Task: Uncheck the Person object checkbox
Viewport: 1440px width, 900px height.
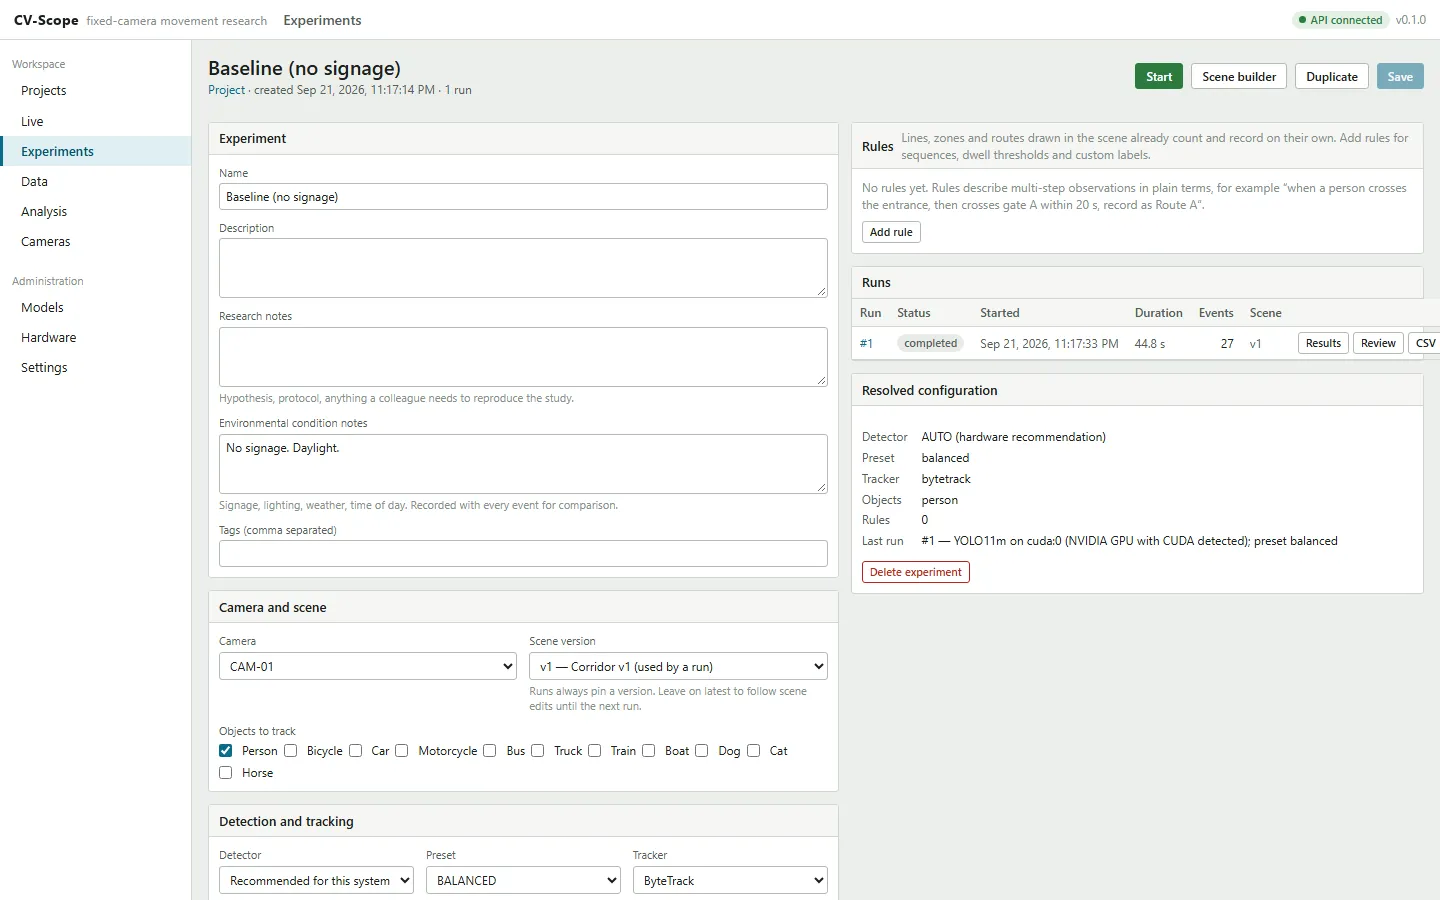Action: click(226, 751)
